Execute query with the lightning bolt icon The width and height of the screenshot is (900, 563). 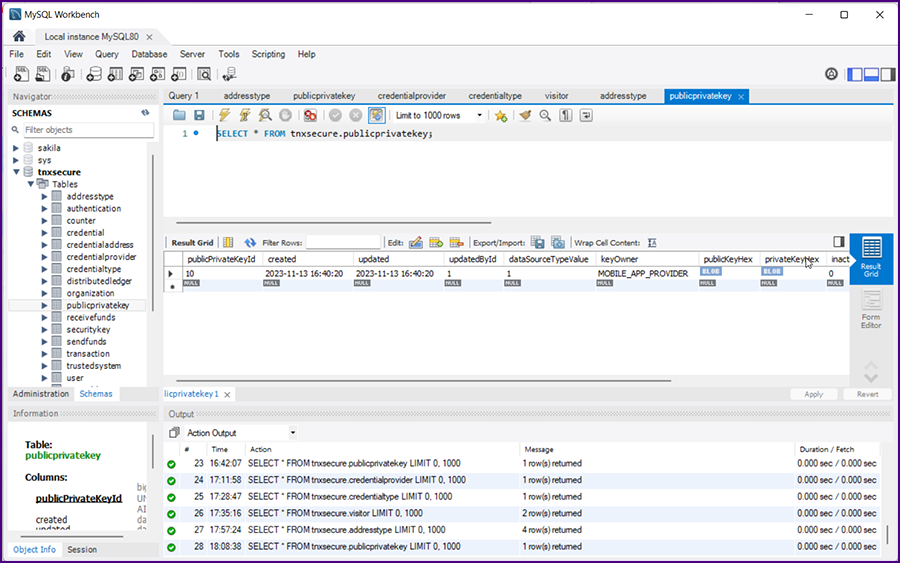224,115
